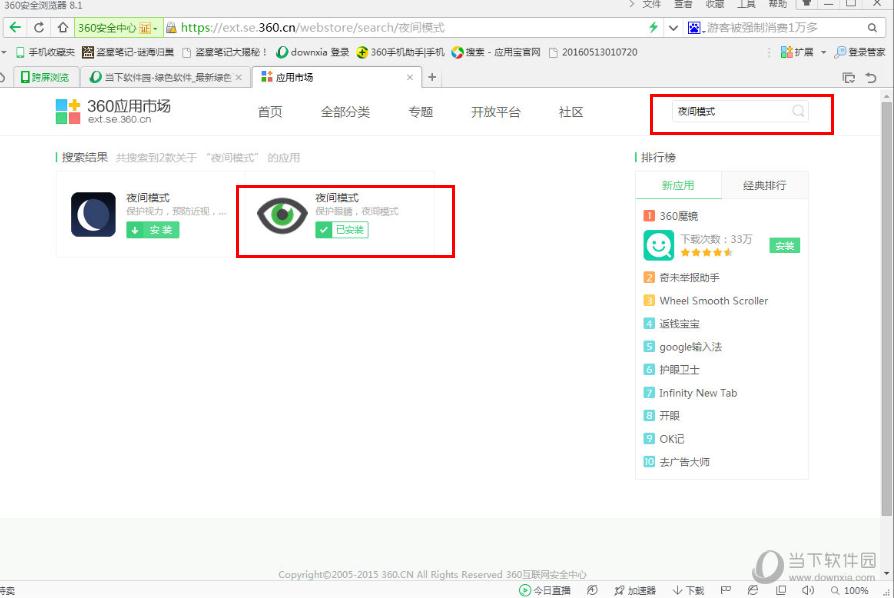This screenshot has height=598, width=894.
Task: Click the 360魔镜 smiley app icon
Action: point(658,243)
